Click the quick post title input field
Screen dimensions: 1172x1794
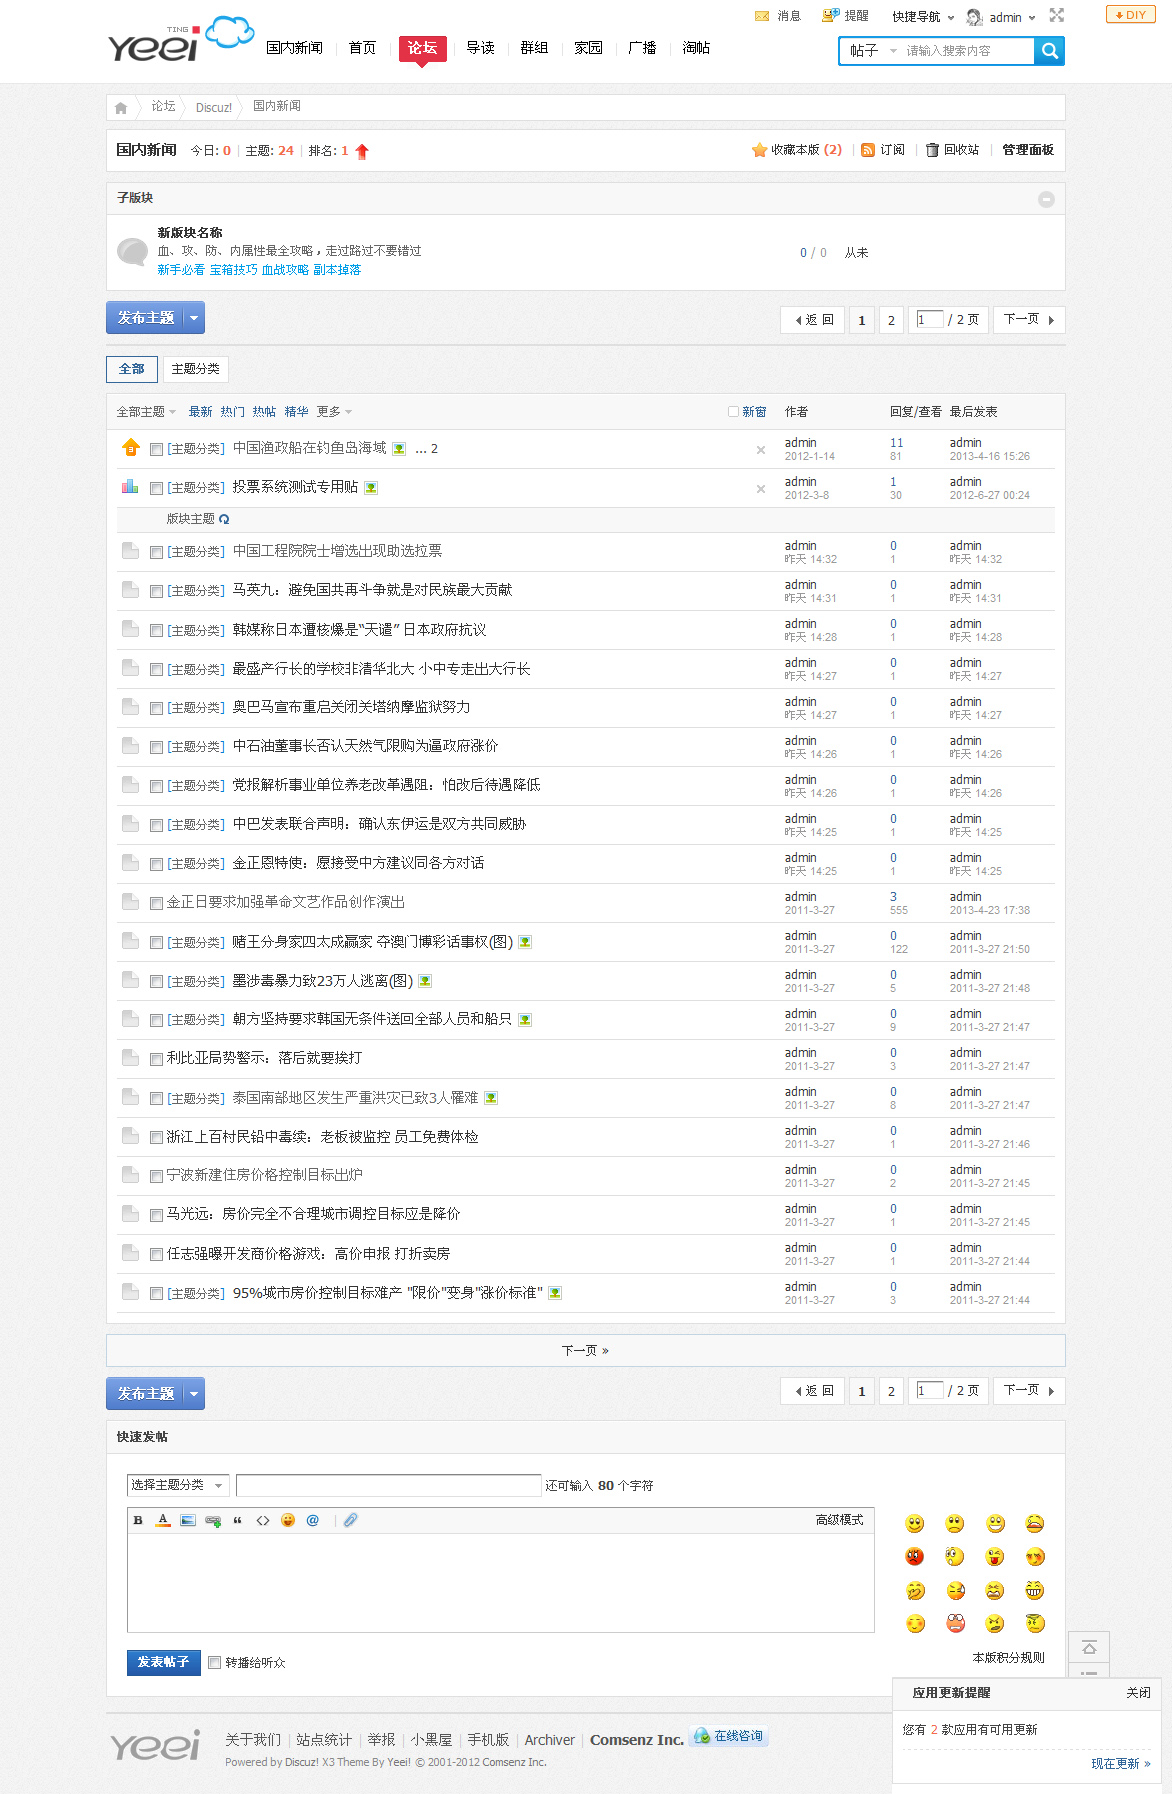[389, 1486]
